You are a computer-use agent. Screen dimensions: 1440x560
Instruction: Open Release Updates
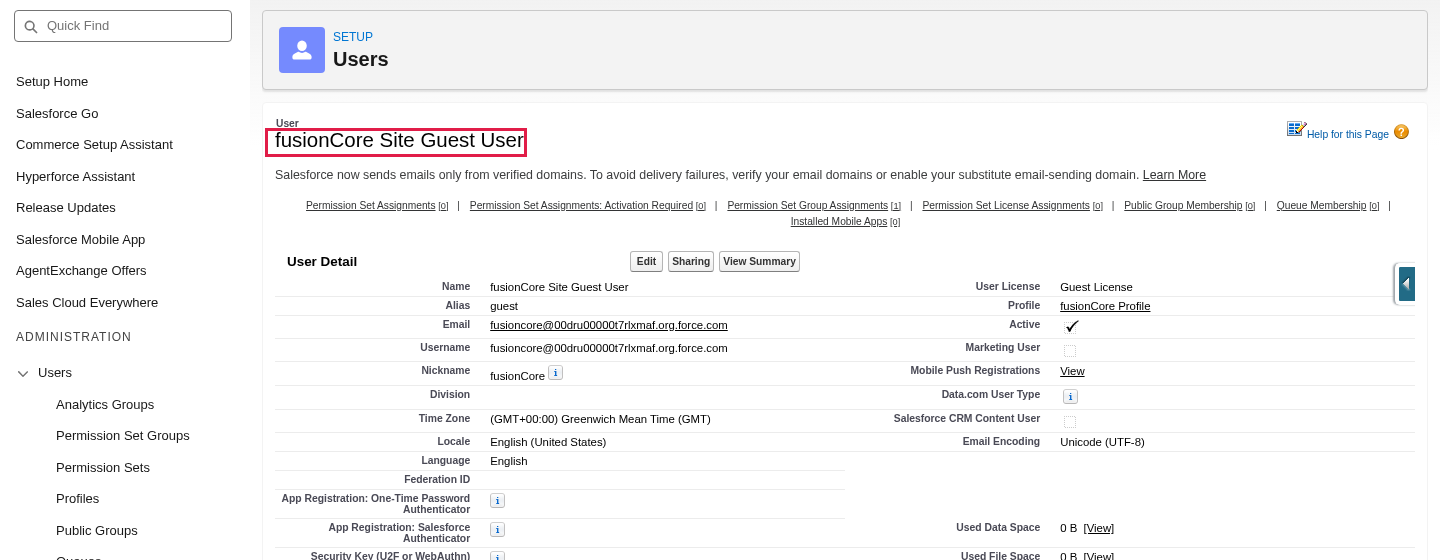point(66,208)
